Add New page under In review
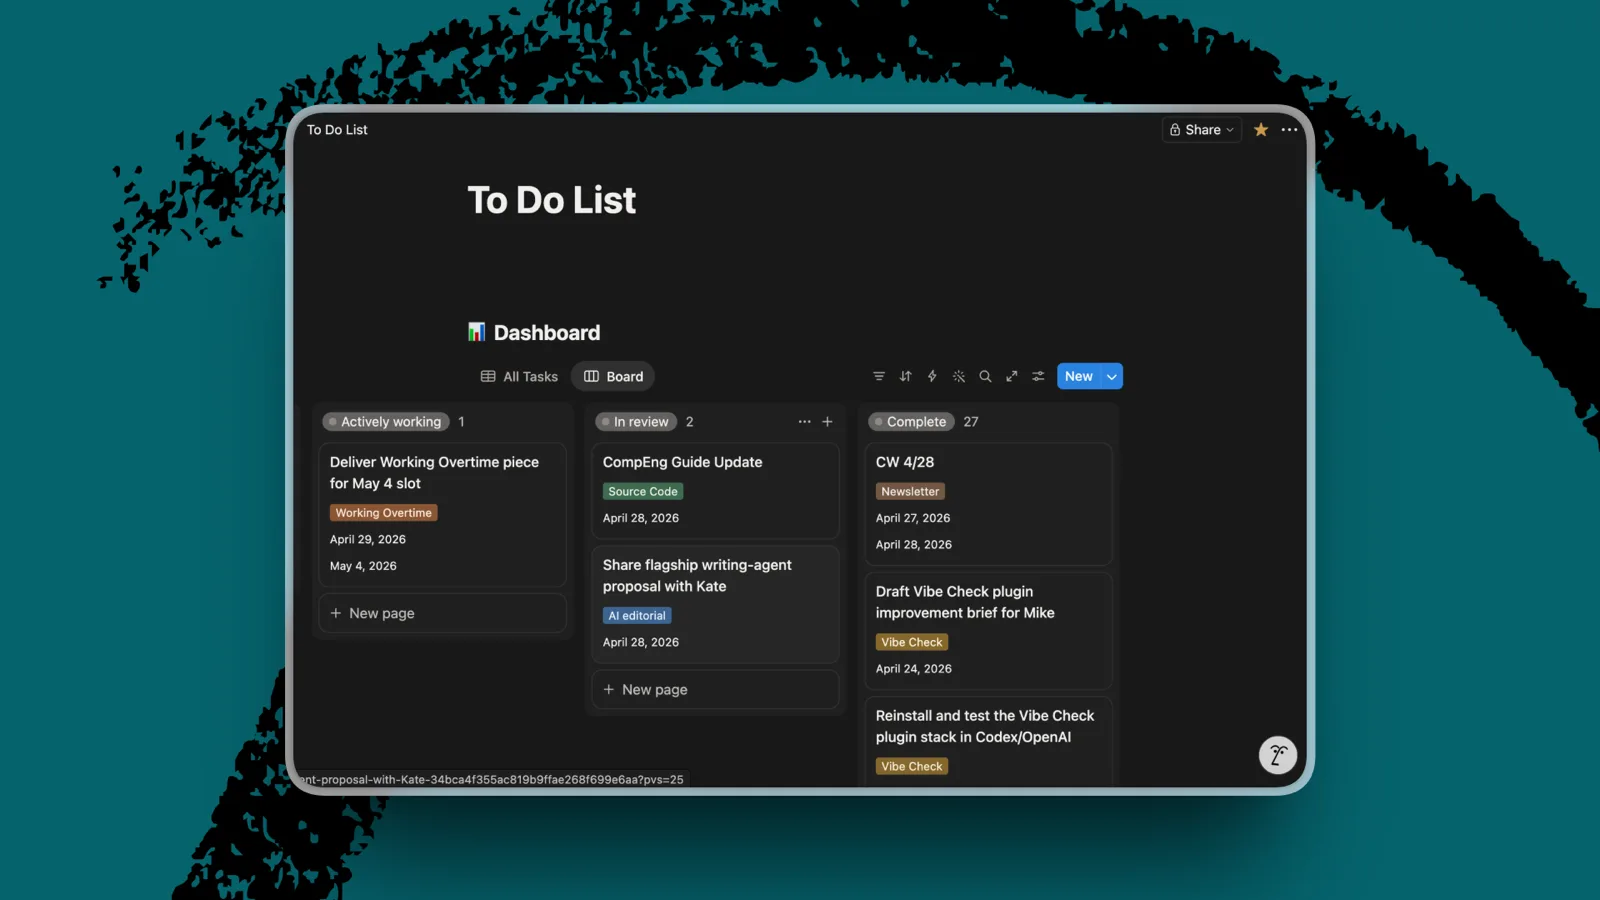This screenshot has height=900, width=1600. (x=715, y=689)
